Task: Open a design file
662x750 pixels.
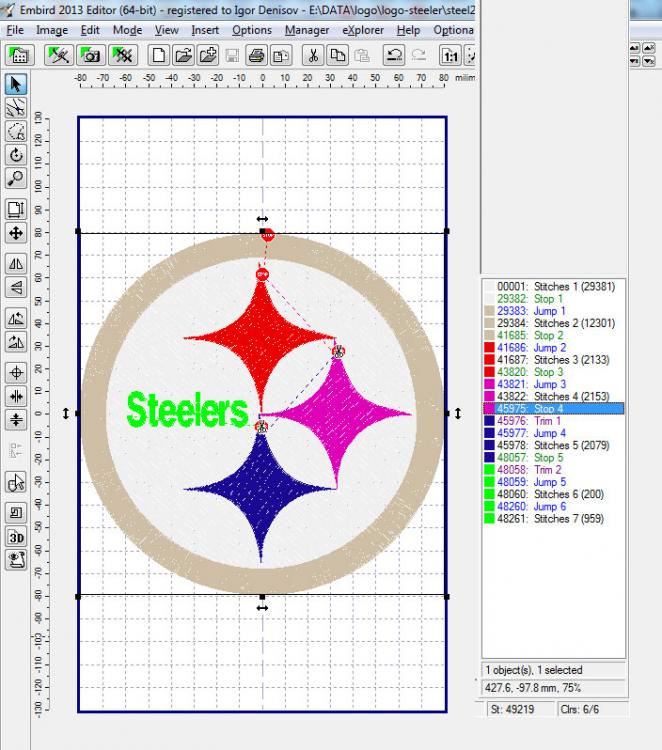Action: click(183, 55)
